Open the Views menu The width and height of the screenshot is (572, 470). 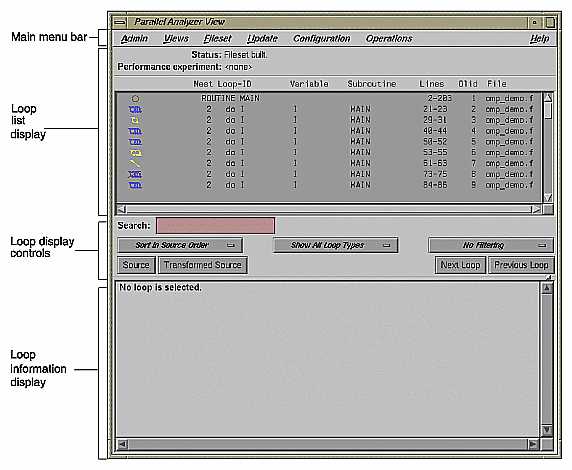[x=176, y=38]
